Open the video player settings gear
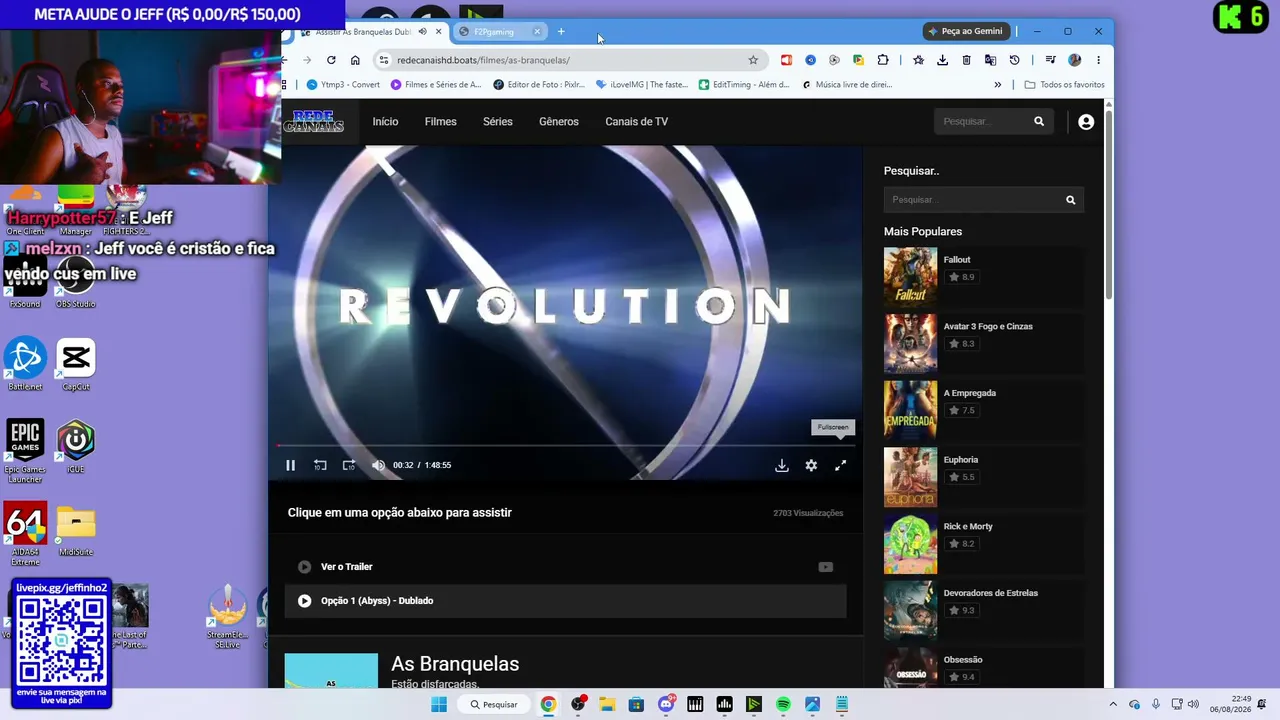Screen dimensions: 1280x720 tap(811, 465)
